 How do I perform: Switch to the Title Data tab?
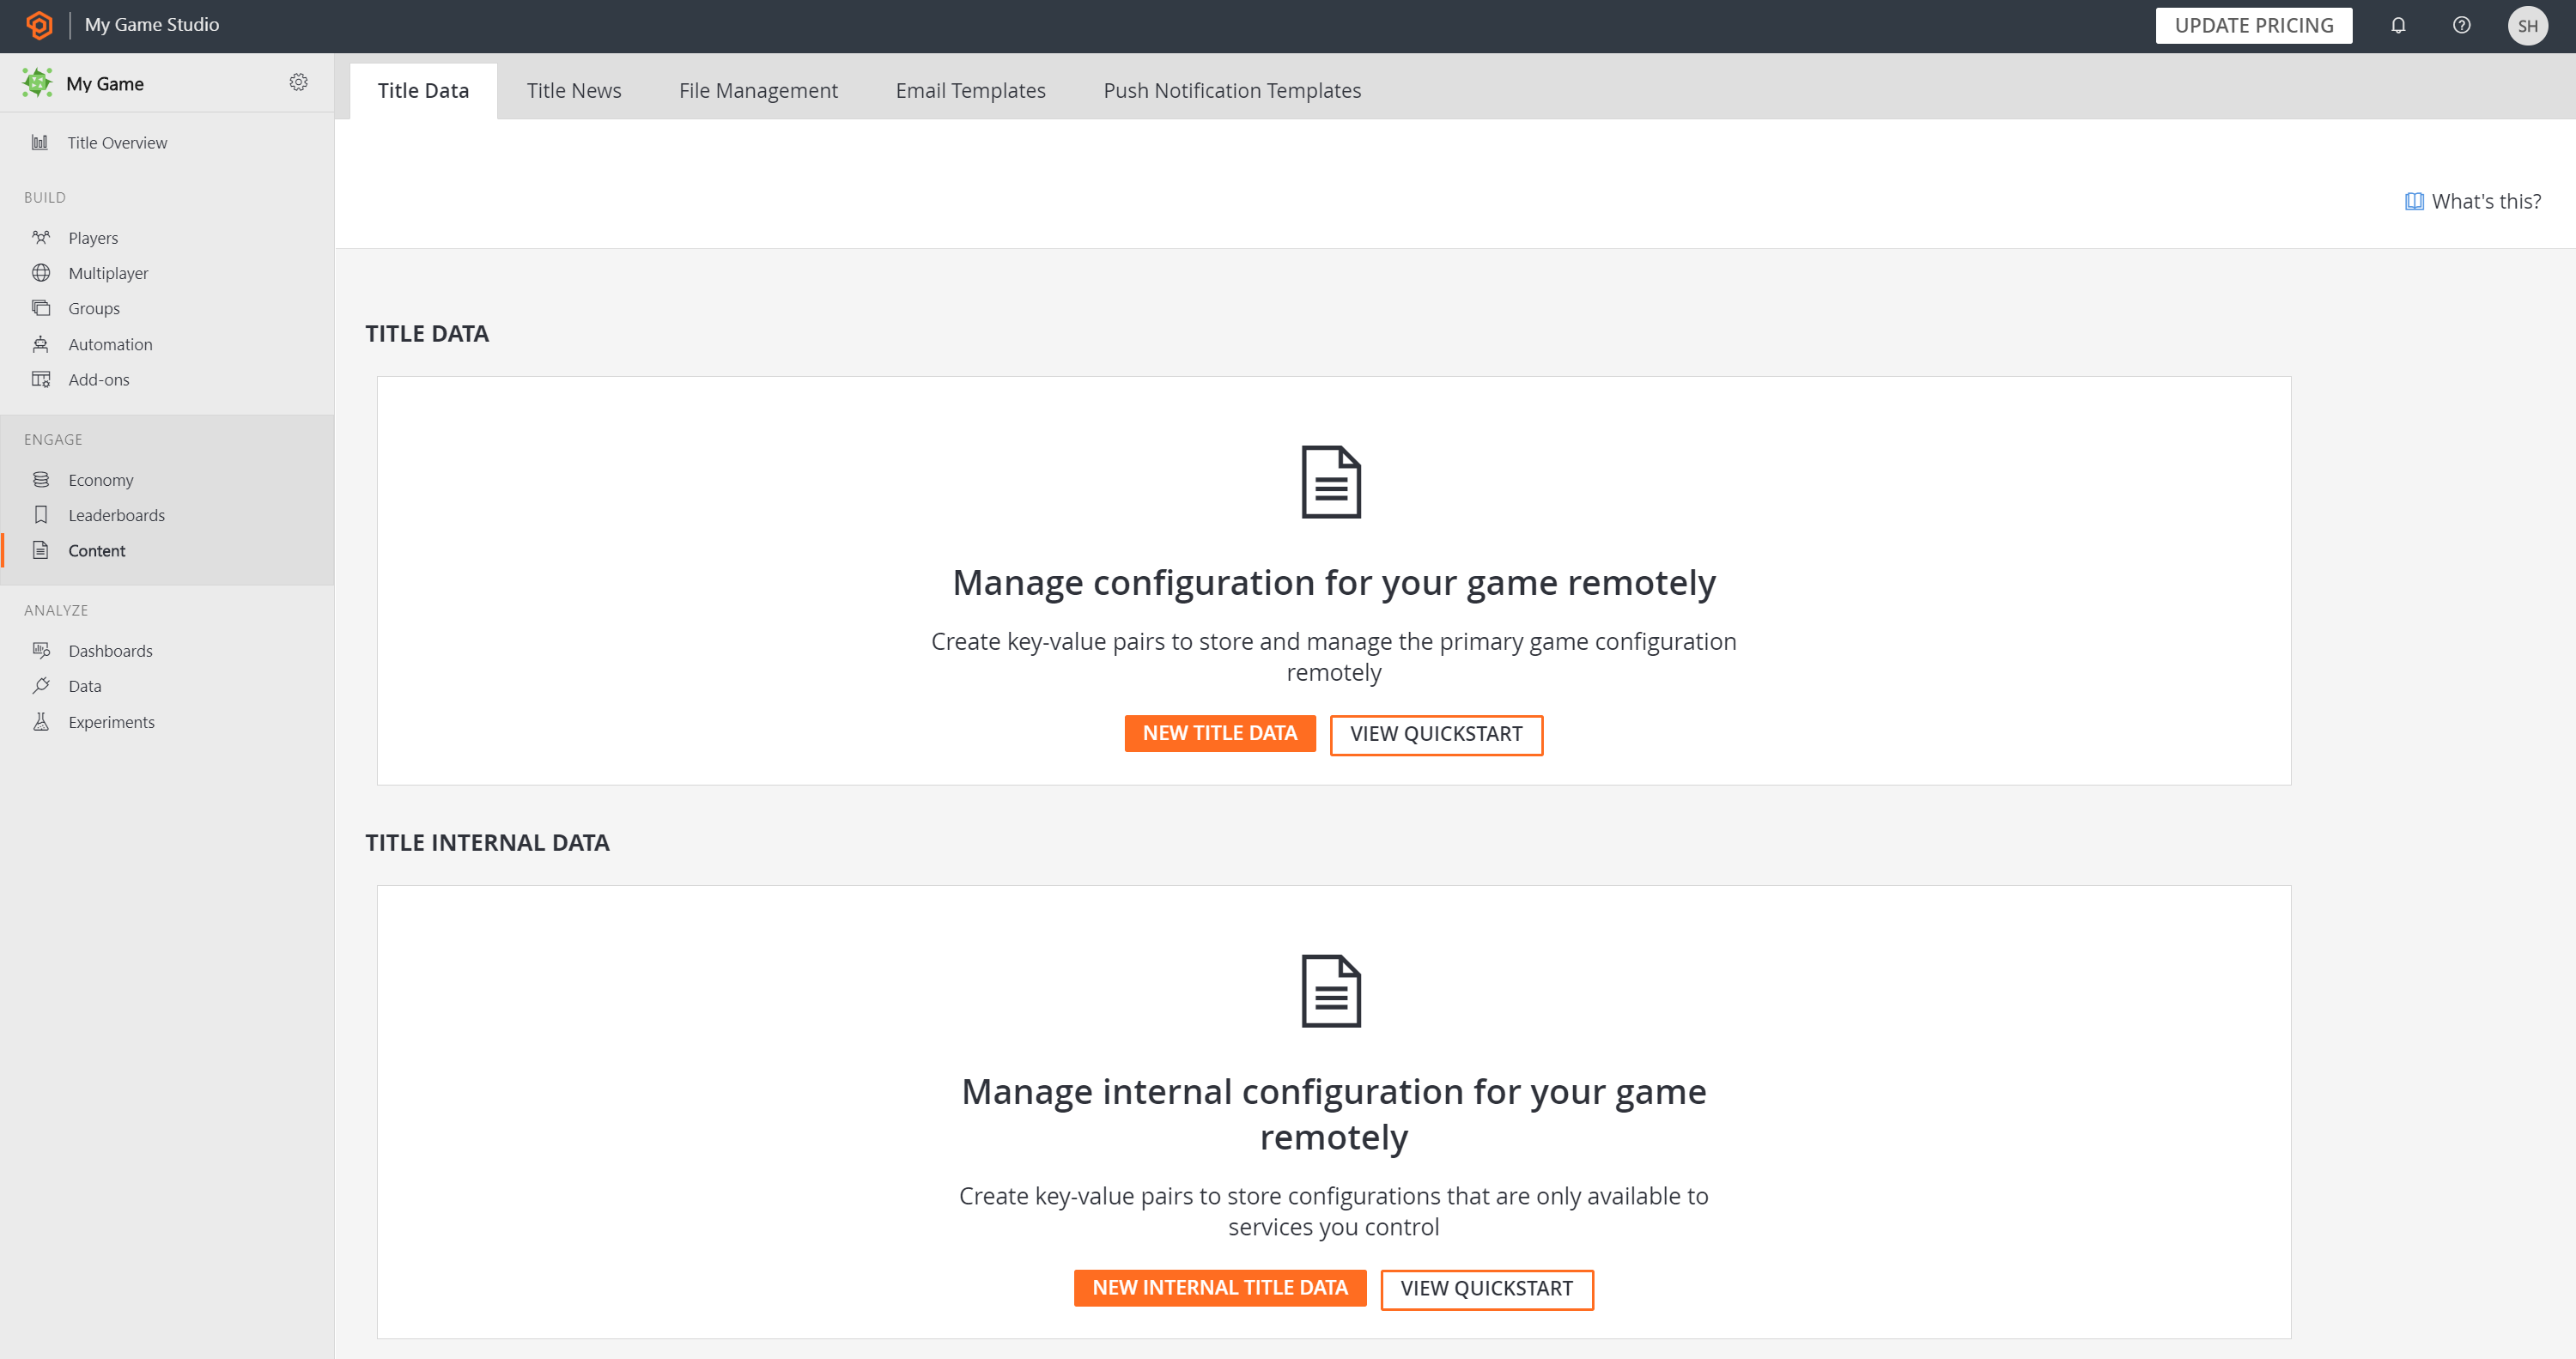coord(423,90)
